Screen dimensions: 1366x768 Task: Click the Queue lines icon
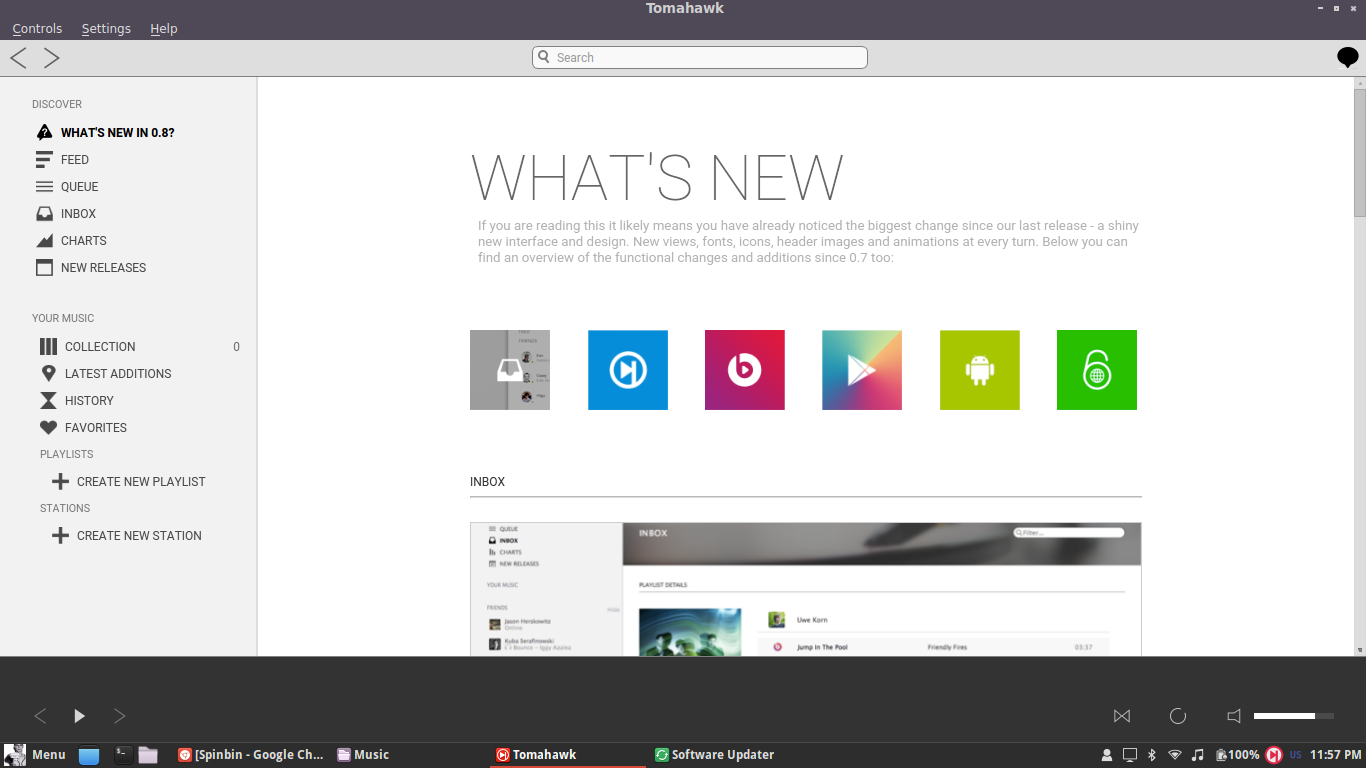click(x=44, y=186)
